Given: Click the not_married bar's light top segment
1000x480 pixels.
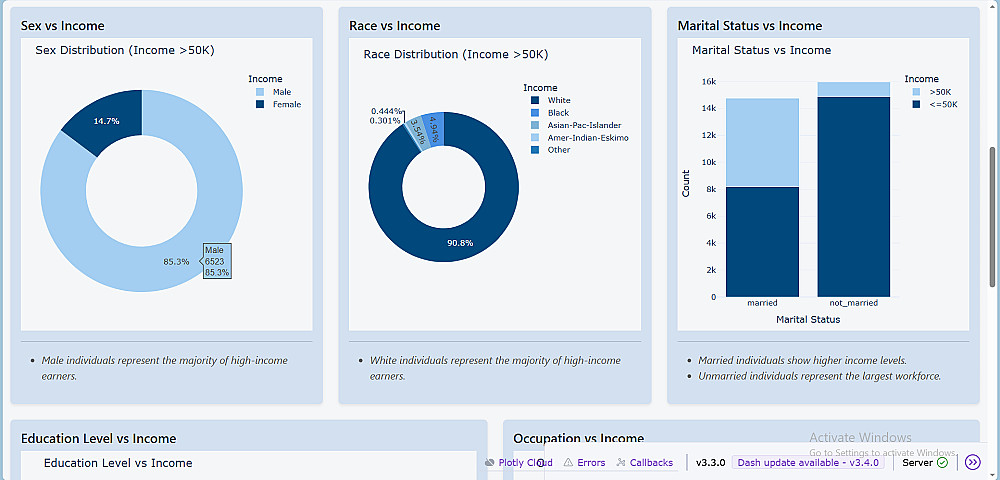Looking at the screenshot, I should click(854, 89).
